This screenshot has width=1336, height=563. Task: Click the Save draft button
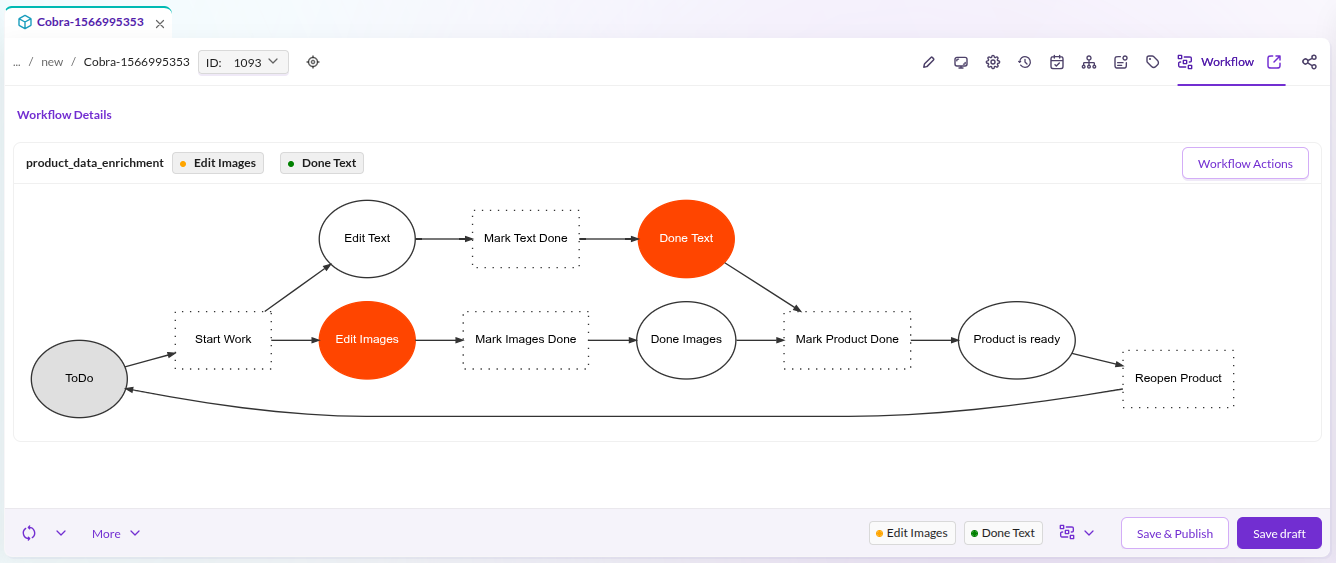tap(1279, 533)
